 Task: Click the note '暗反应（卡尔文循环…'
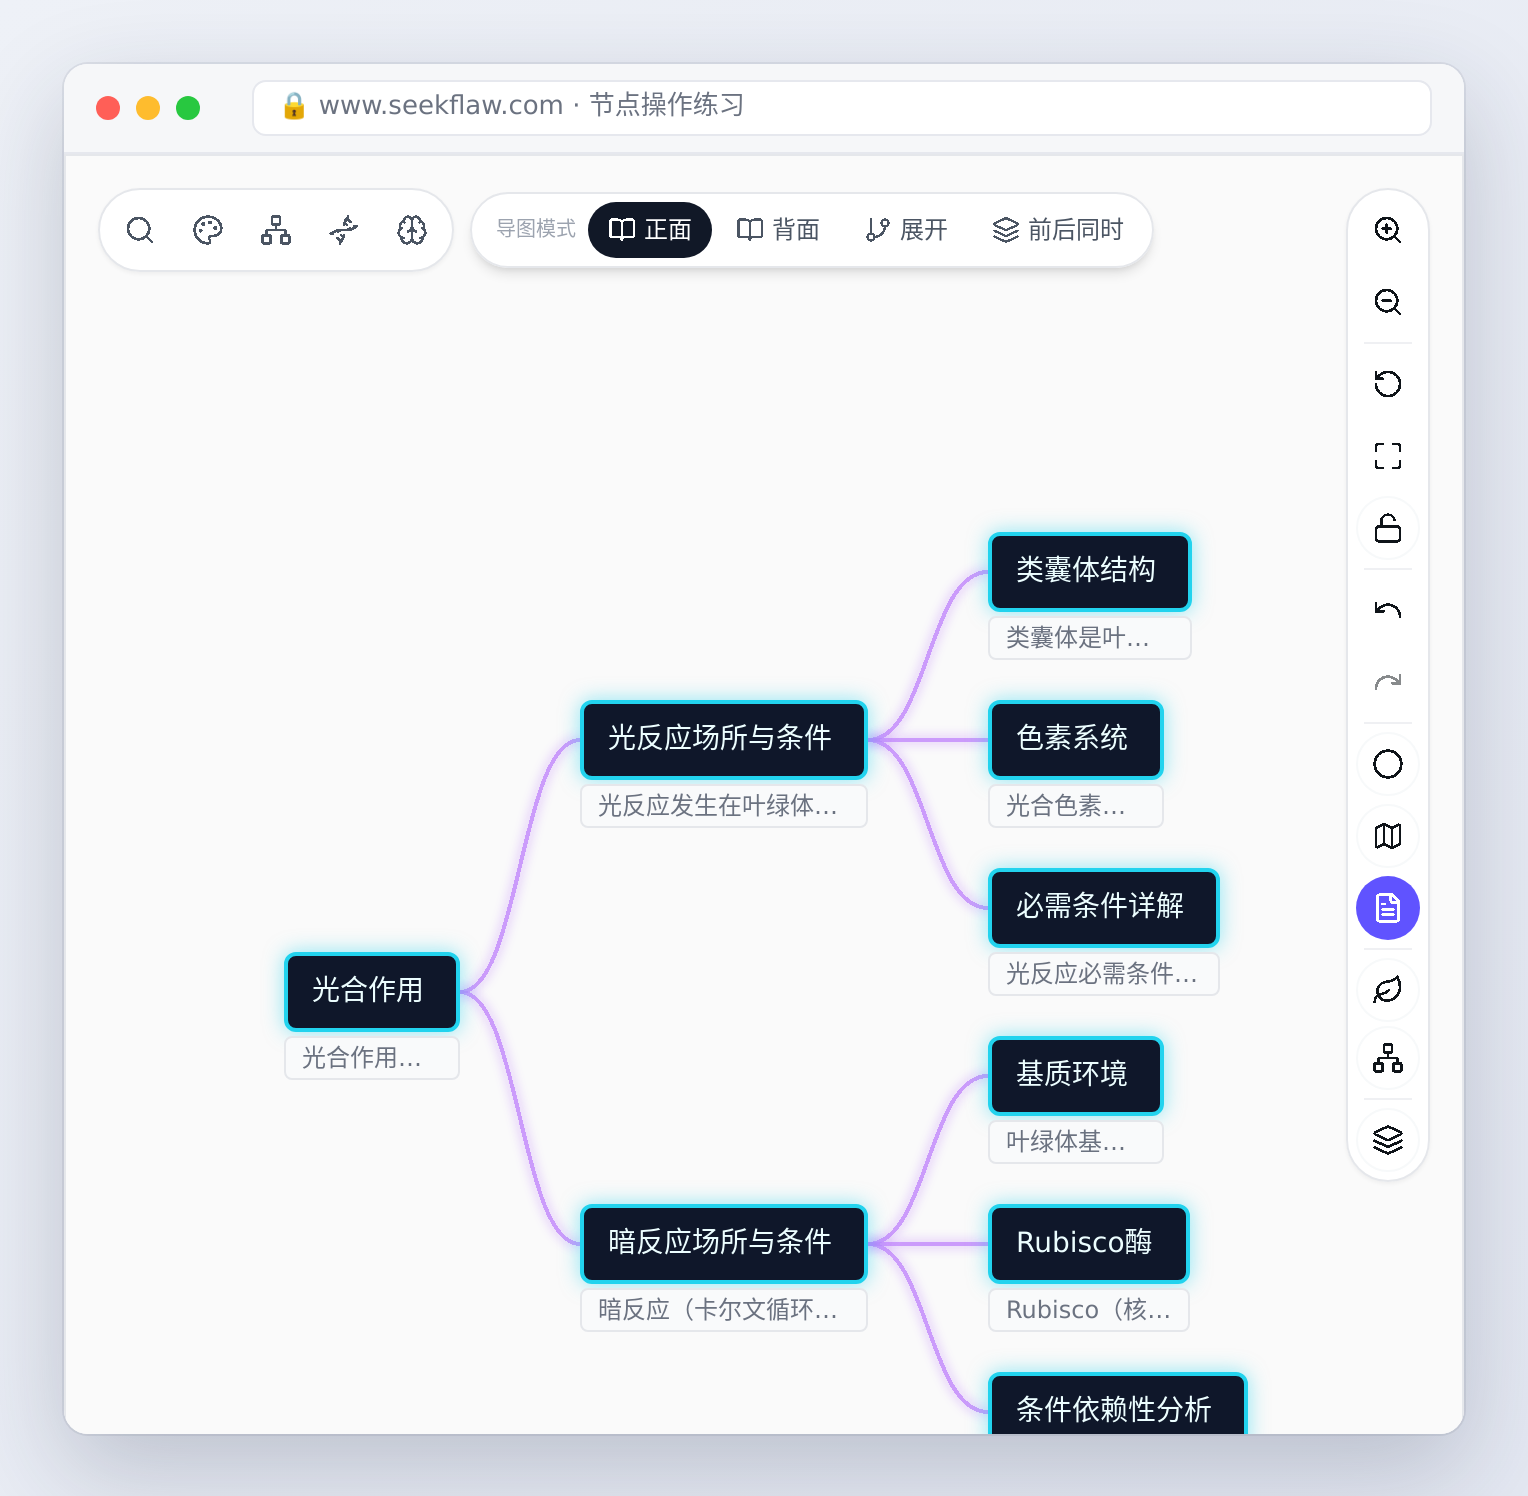point(724,1310)
